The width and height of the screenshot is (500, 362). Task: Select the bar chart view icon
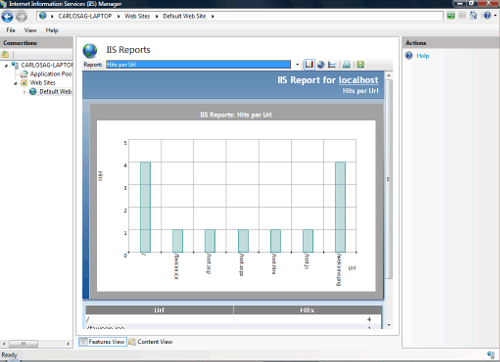(x=309, y=64)
